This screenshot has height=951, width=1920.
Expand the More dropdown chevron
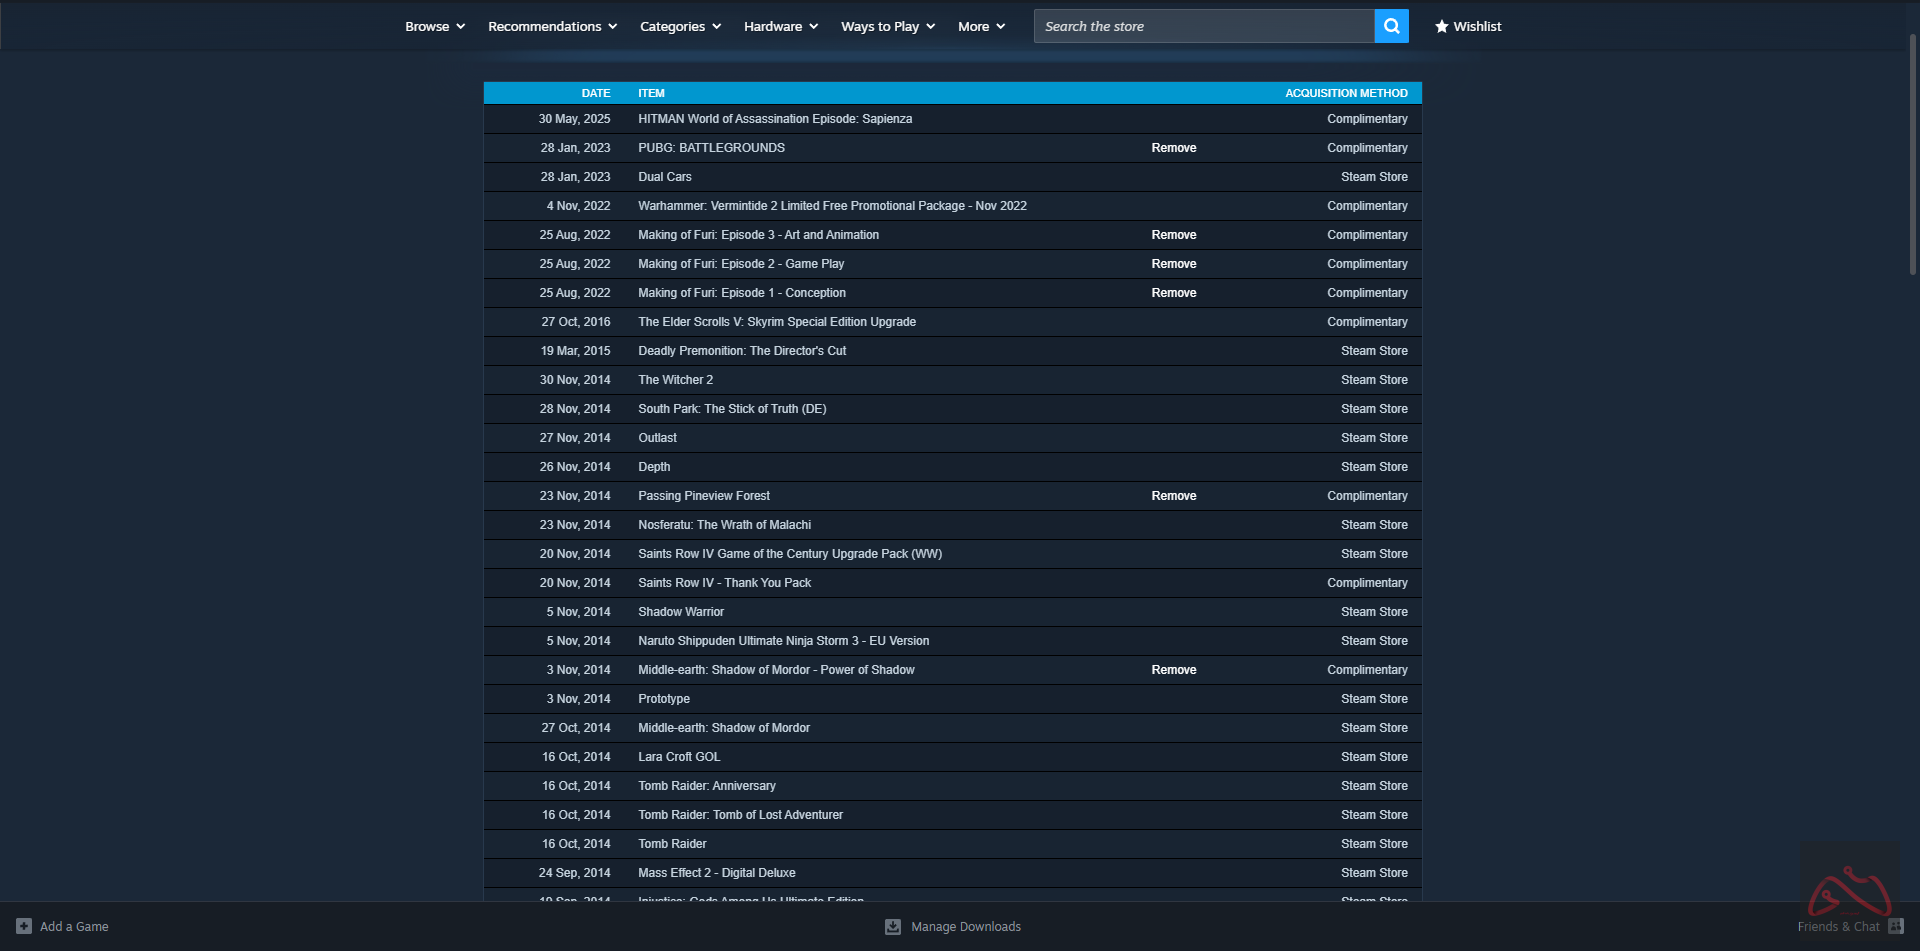1000,26
